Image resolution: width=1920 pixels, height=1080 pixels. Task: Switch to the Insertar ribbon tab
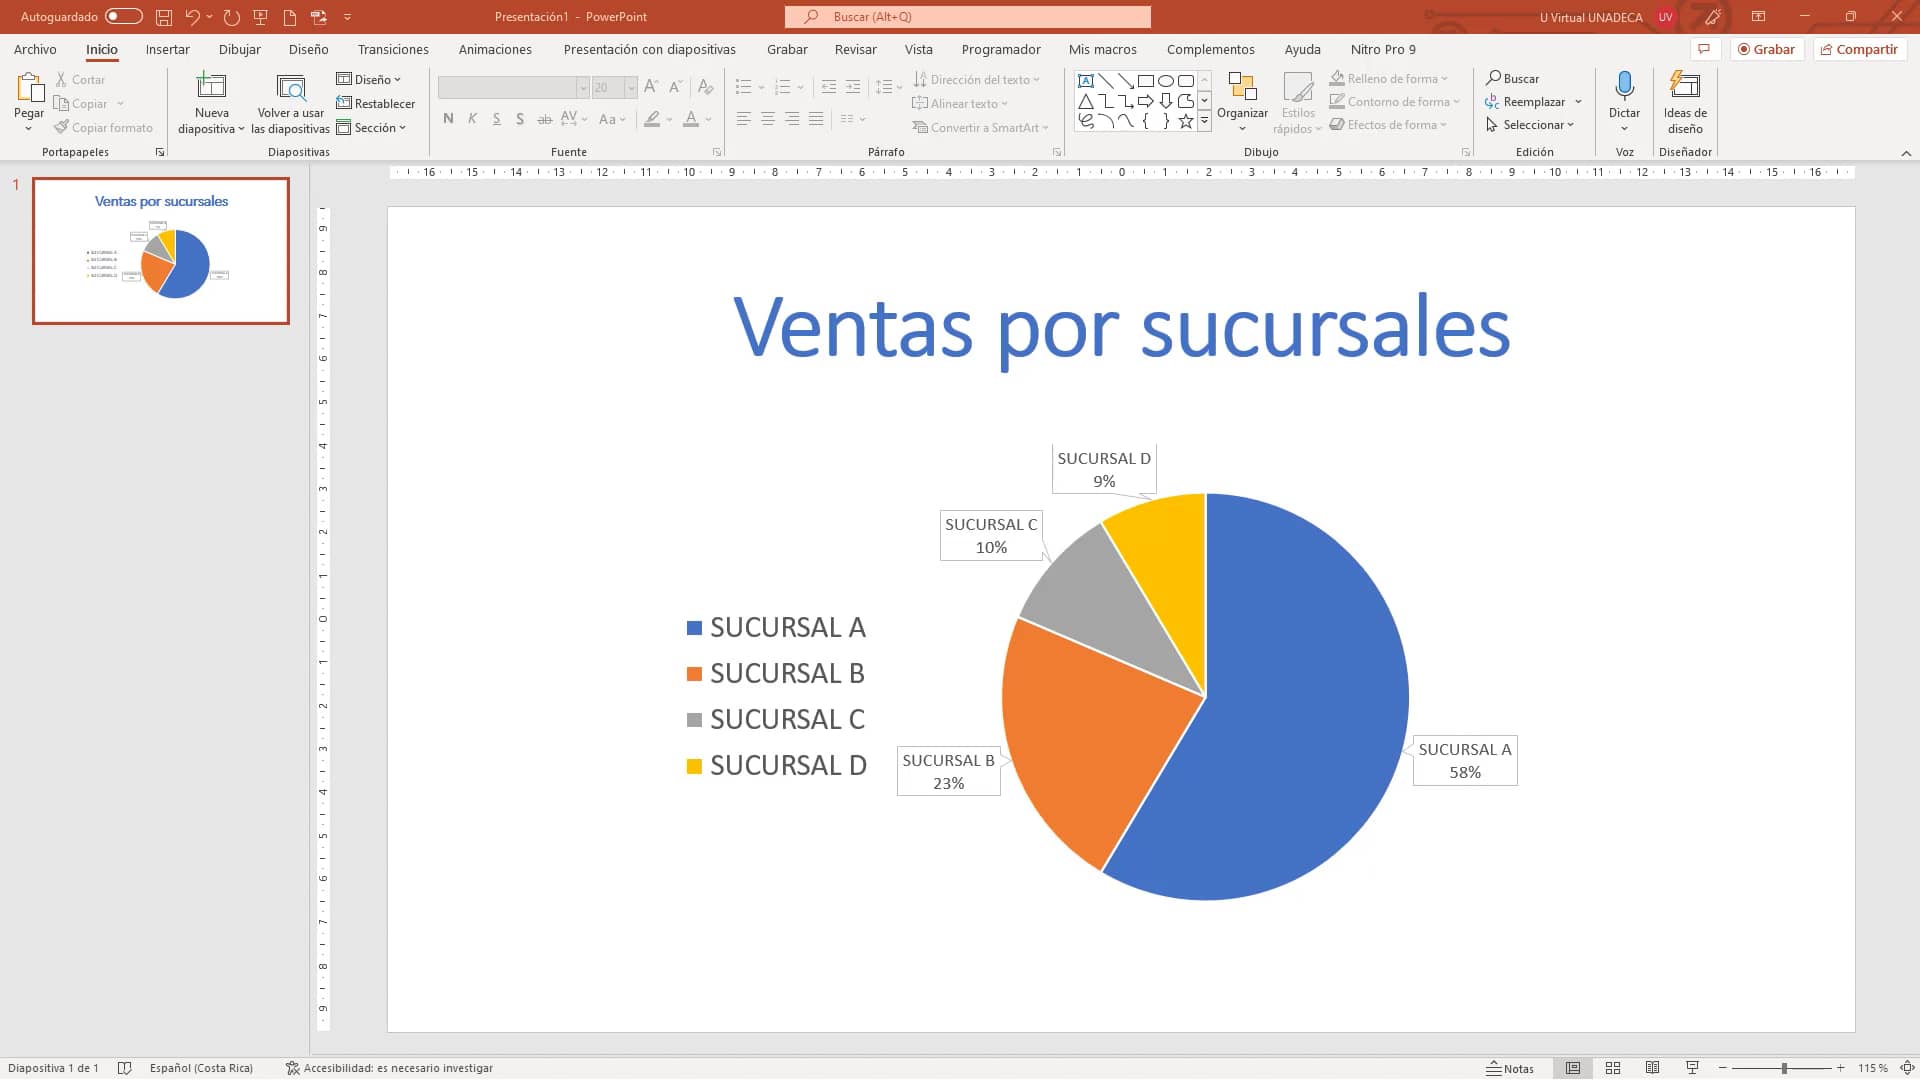(167, 49)
